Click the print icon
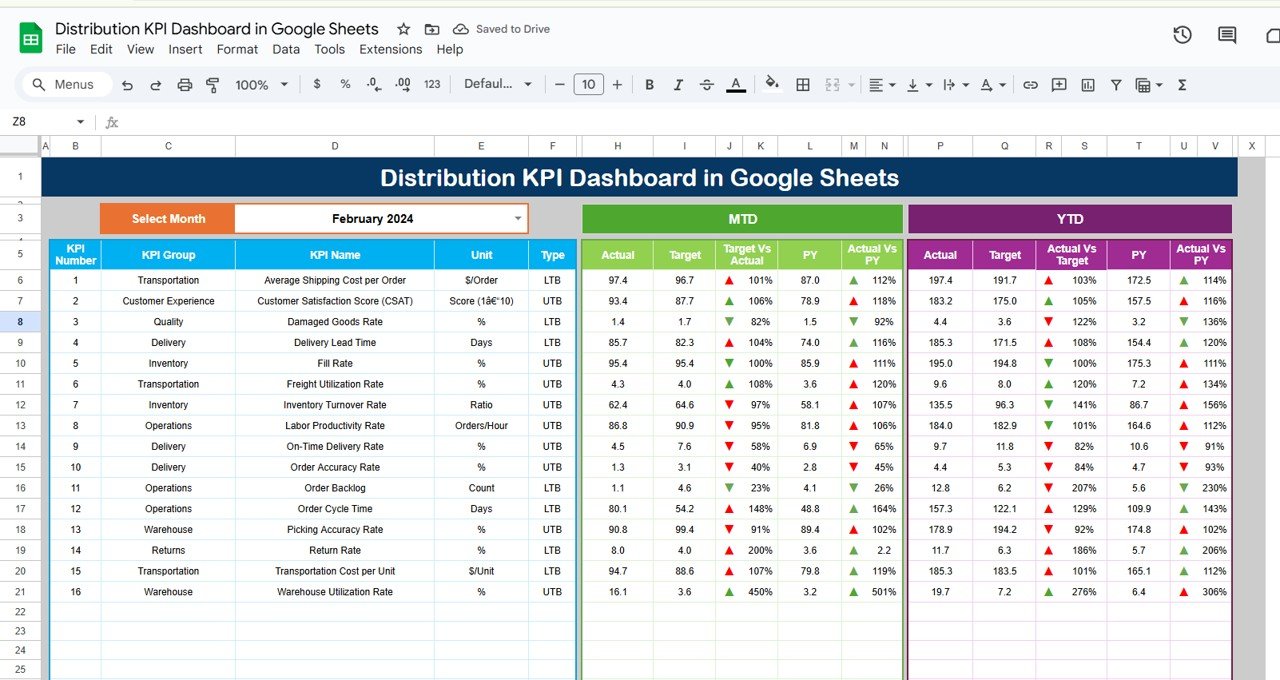Viewport: 1280px width, 680px height. (x=184, y=85)
